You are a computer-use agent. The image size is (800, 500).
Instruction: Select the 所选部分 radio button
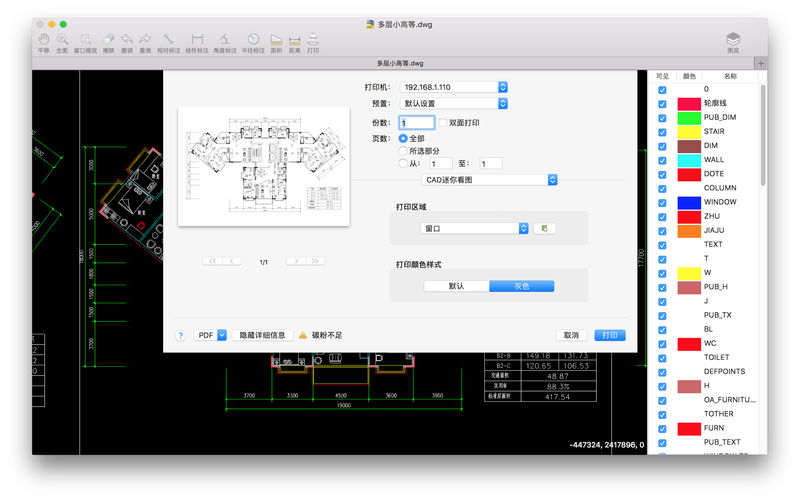coord(403,151)
